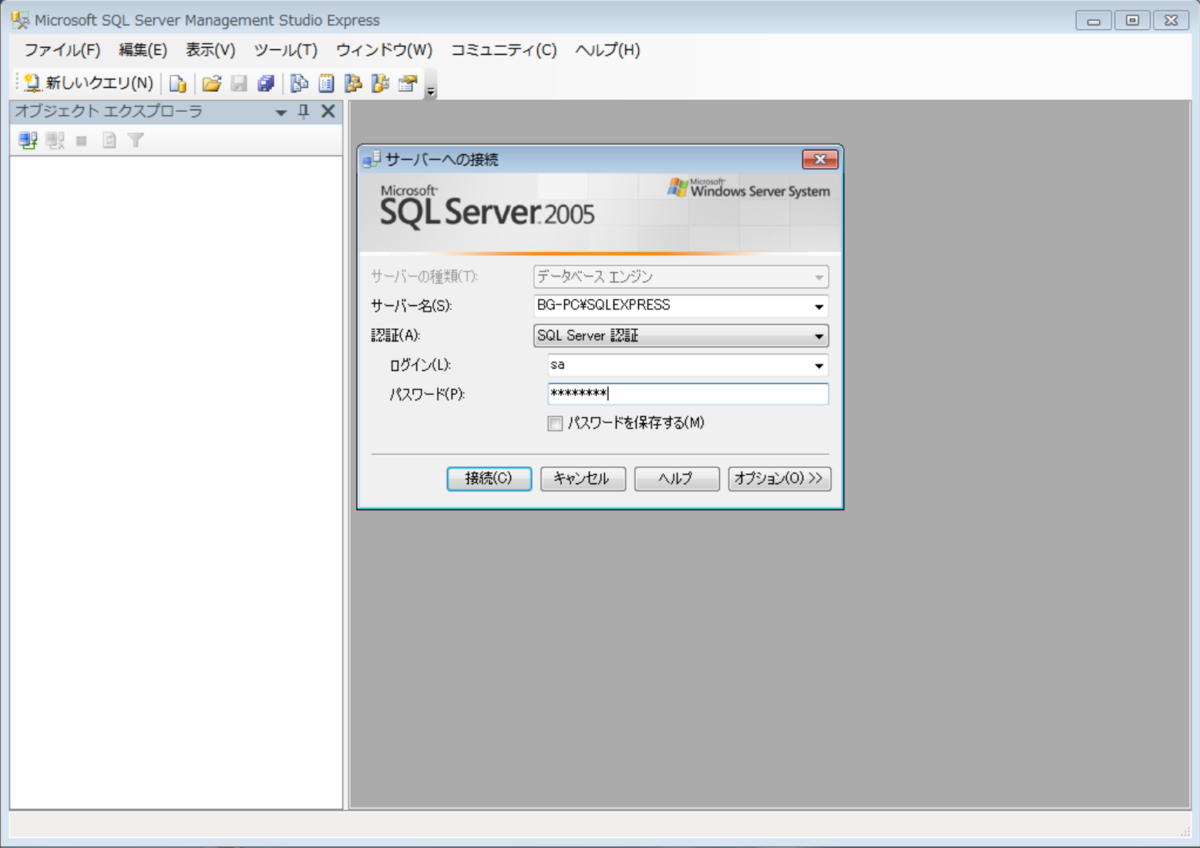The image size is (1200, 848).
Task: Click into the パスワード input field
Action: (x=688, y=394)
